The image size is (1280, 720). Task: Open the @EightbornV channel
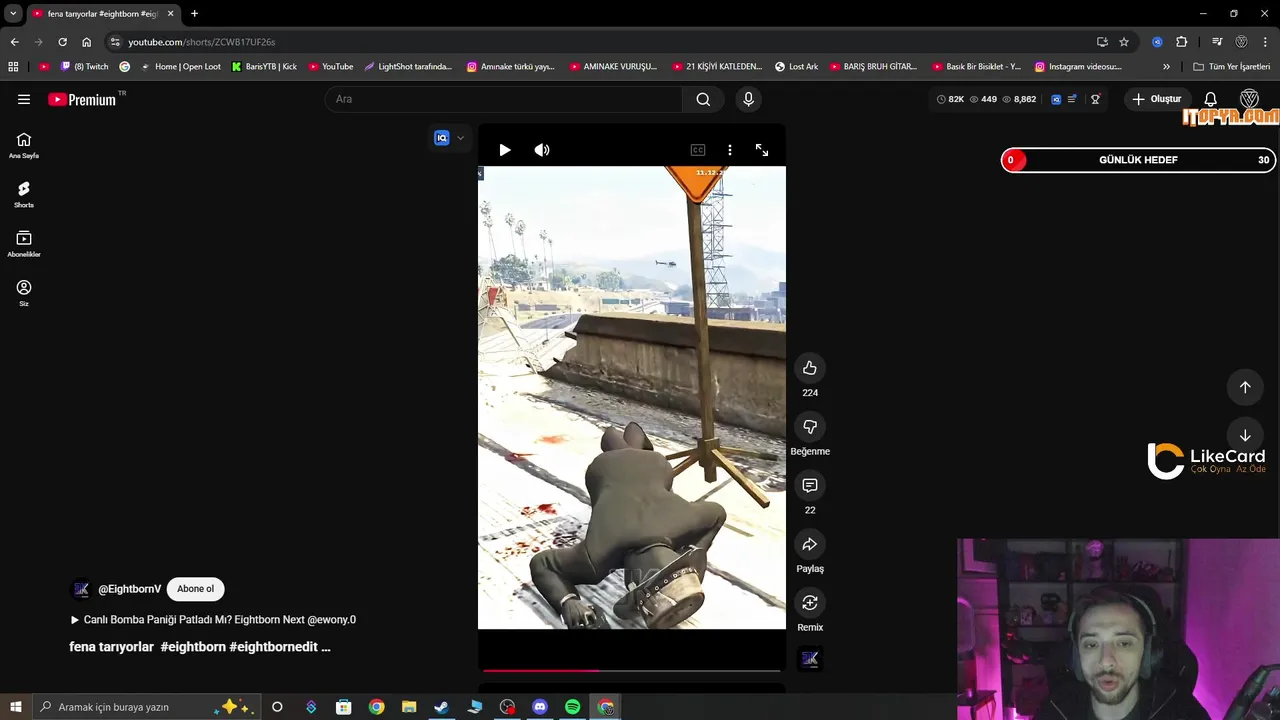(x=129, y=589)
